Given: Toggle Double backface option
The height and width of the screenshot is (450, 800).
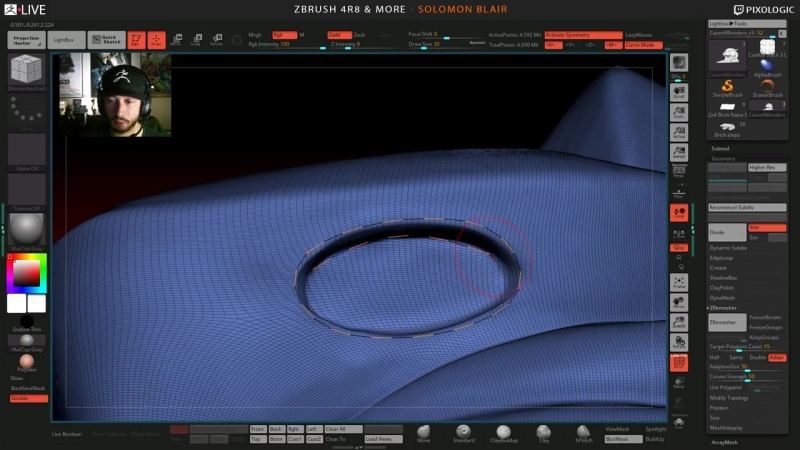Looking at the screenshot, I should point(29,398).
